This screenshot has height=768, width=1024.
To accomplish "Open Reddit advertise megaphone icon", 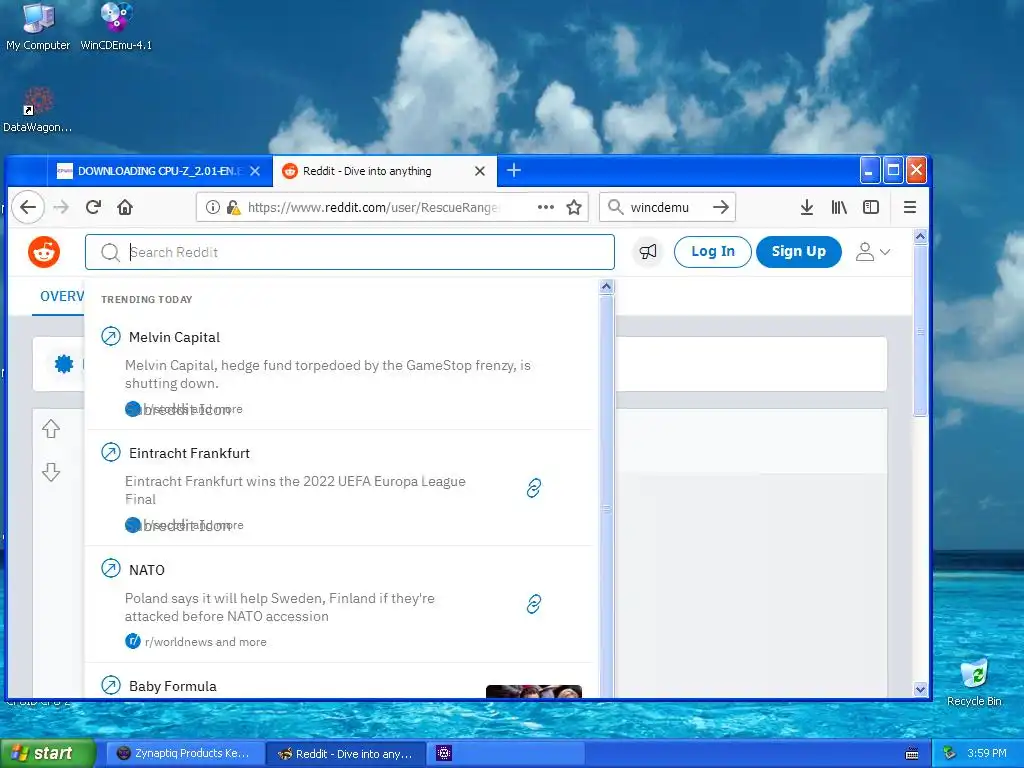I will (648, 251).
